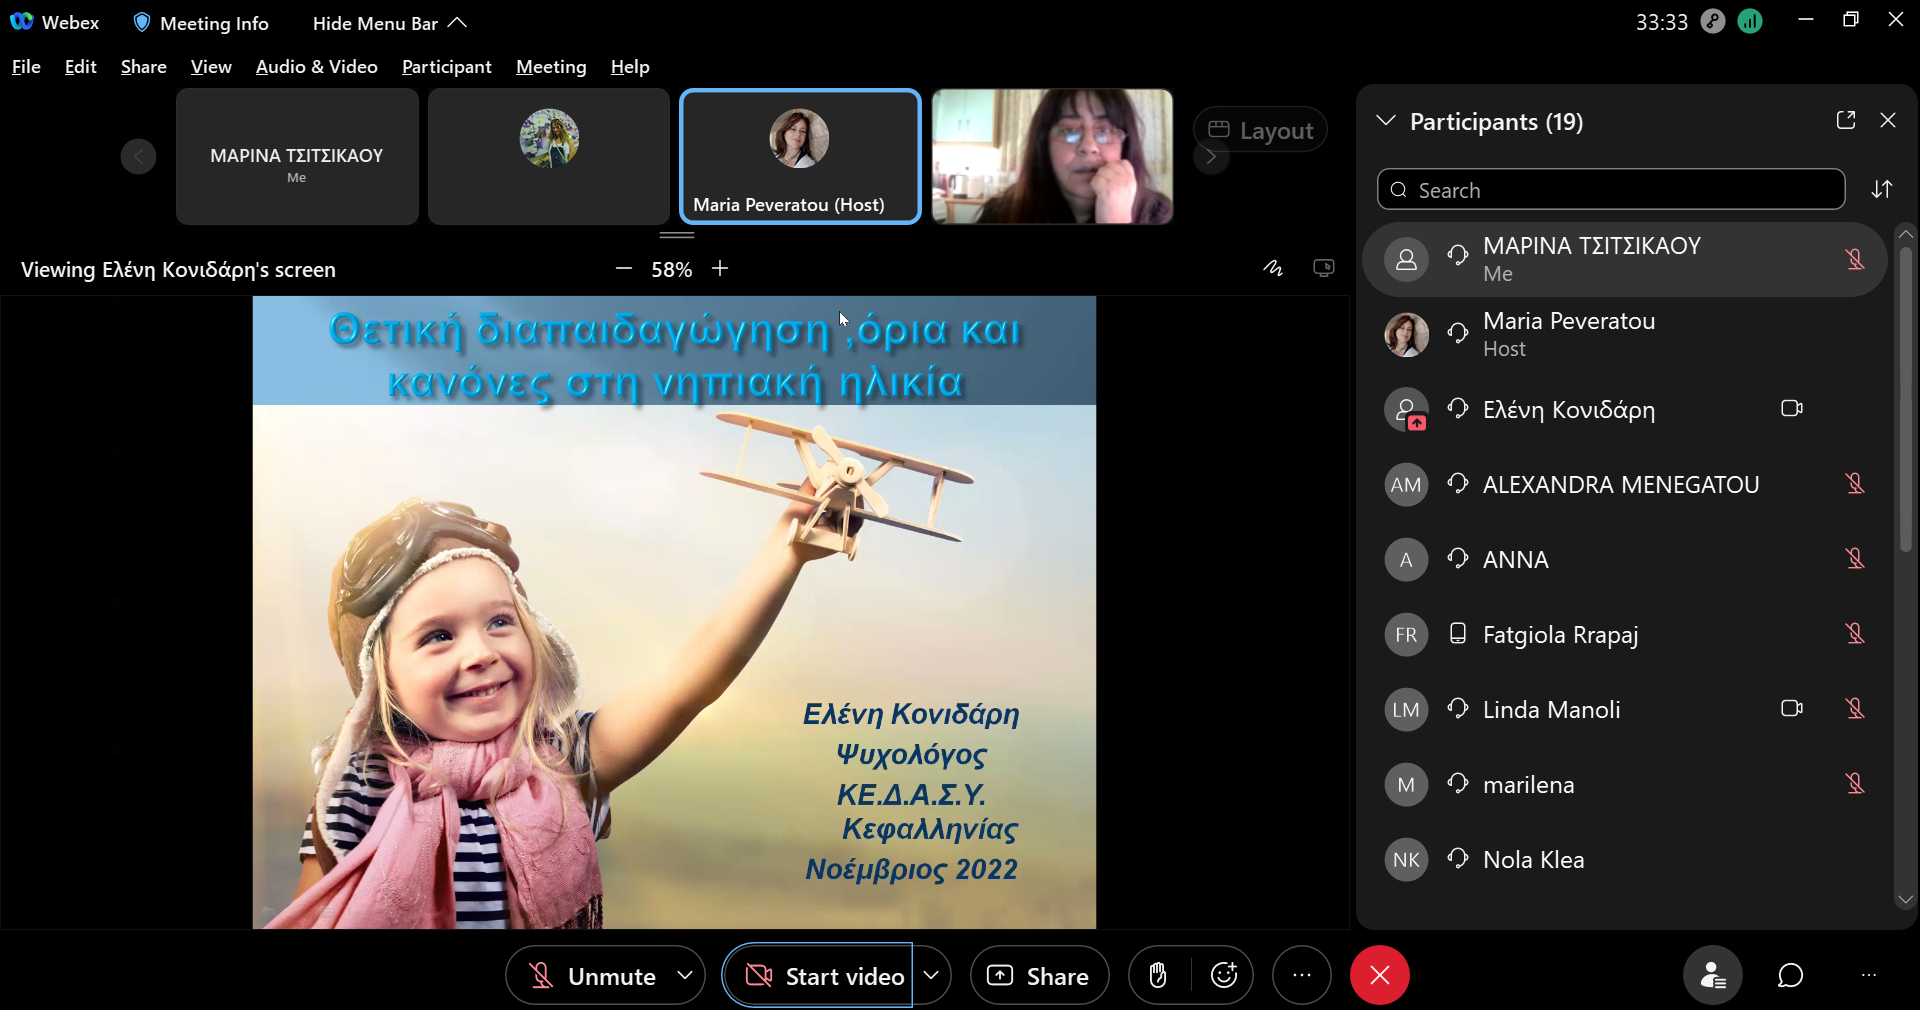The height and width of the screenshot is (1010, 1920).
Task: Open the annotate pen tool
Action: coord(1272,268)
